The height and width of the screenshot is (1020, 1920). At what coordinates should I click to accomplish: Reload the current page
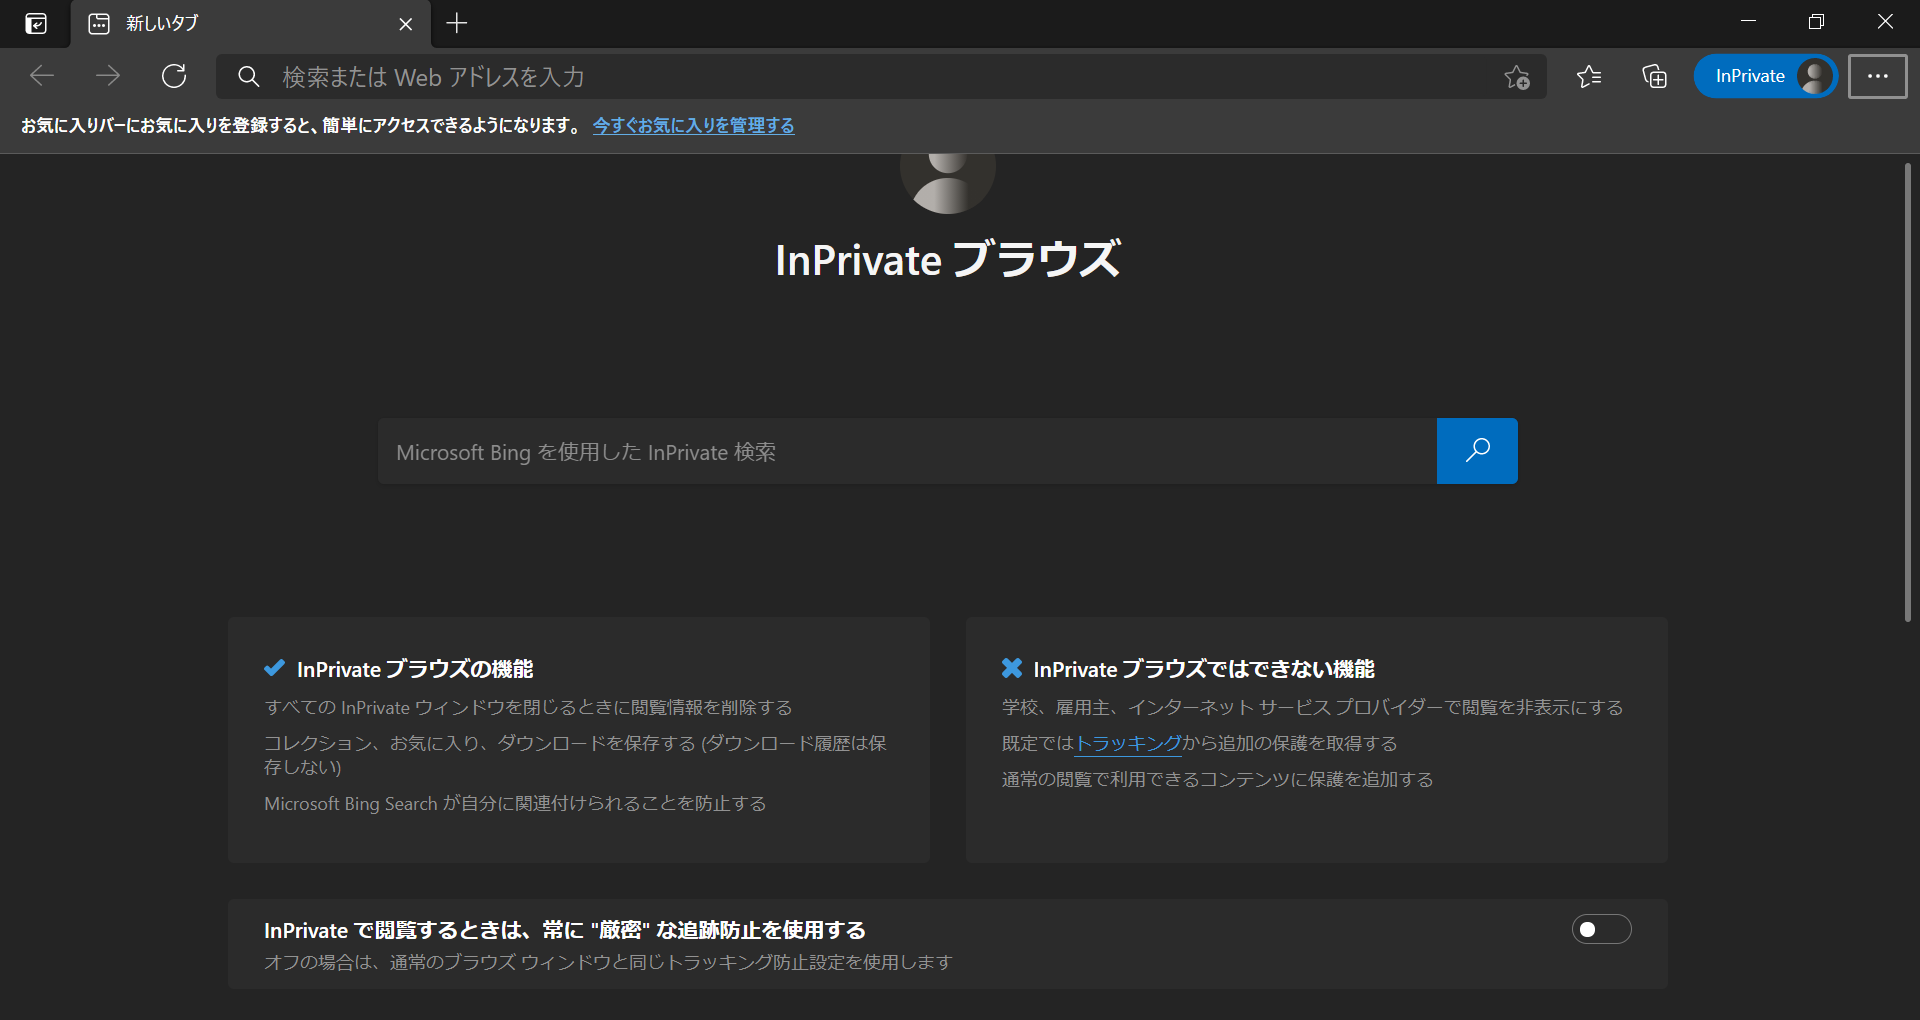[x=174, y=76]
